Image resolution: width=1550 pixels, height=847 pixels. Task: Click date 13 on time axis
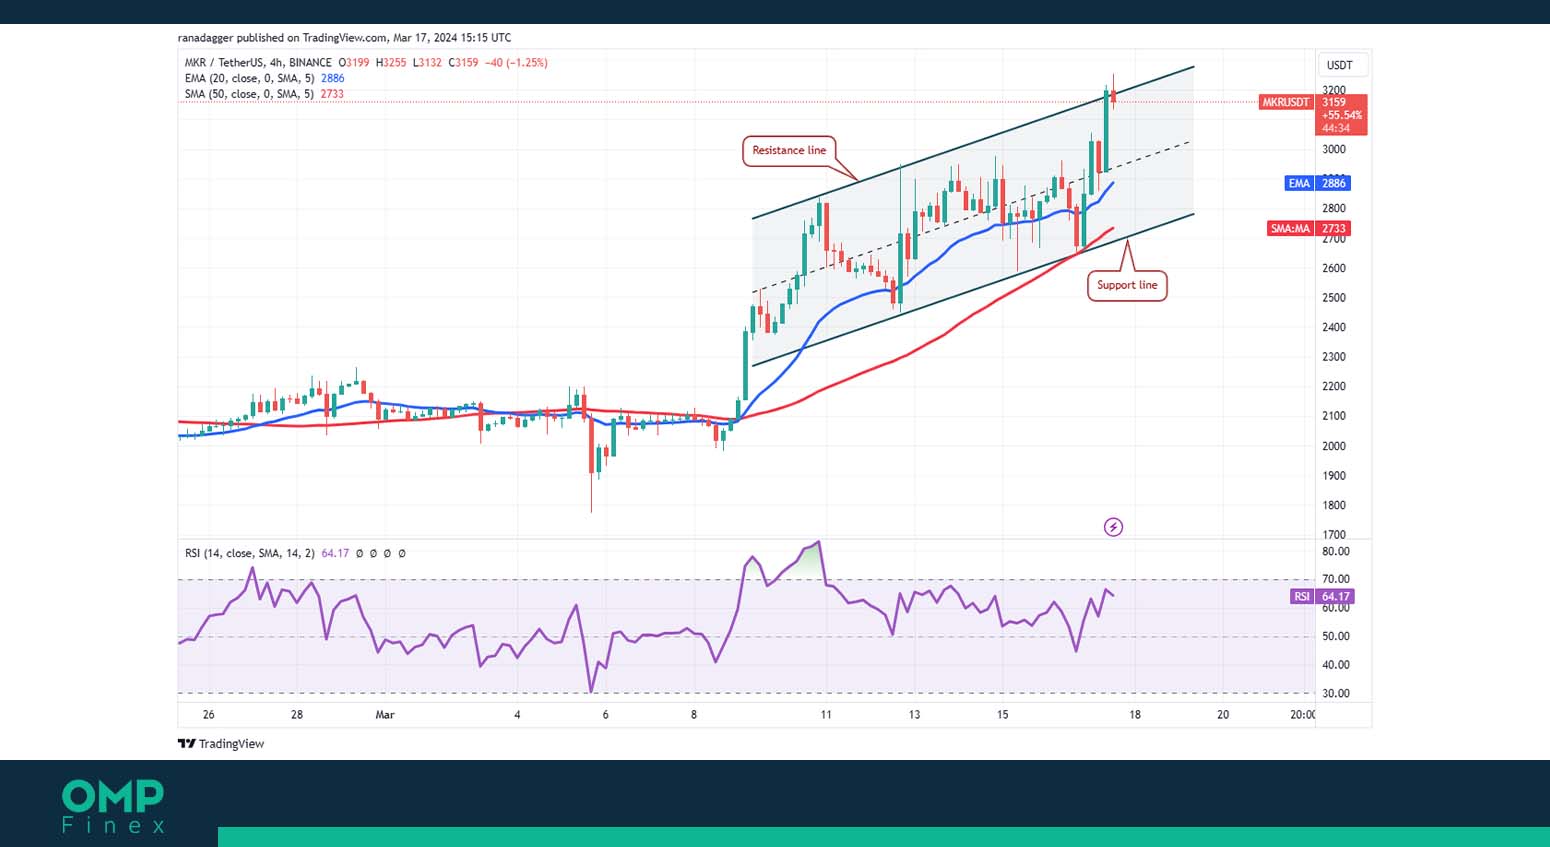click(914, 714)
